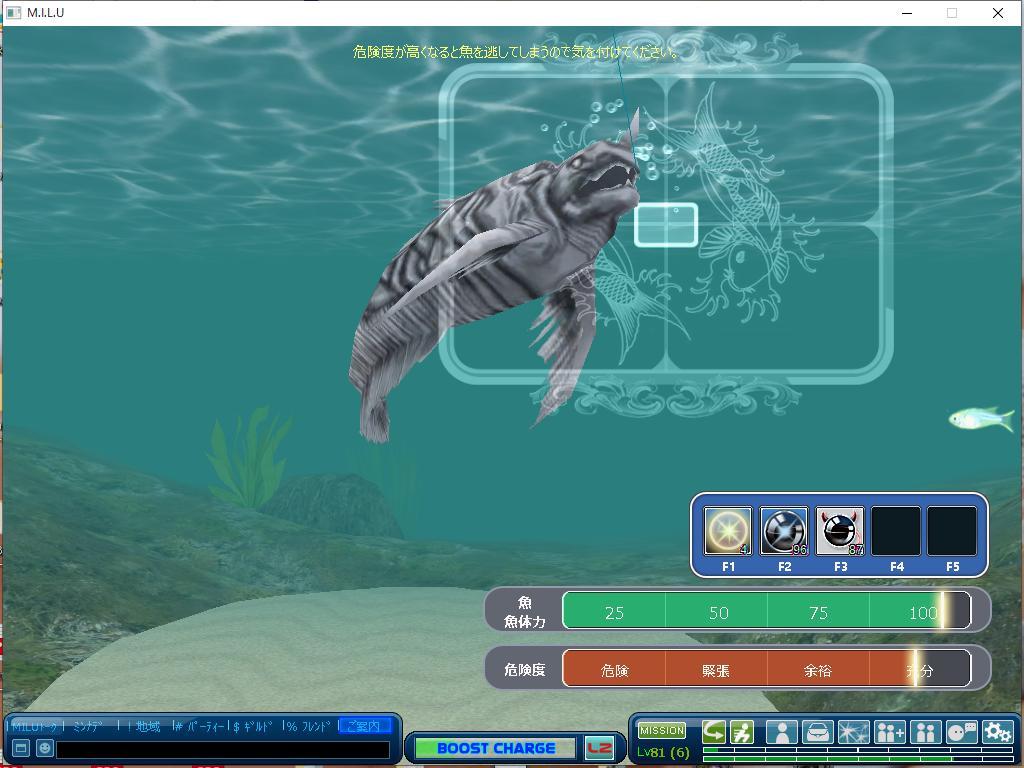Open the gear settings icon

pyautogui.click(x=997, y=732)
